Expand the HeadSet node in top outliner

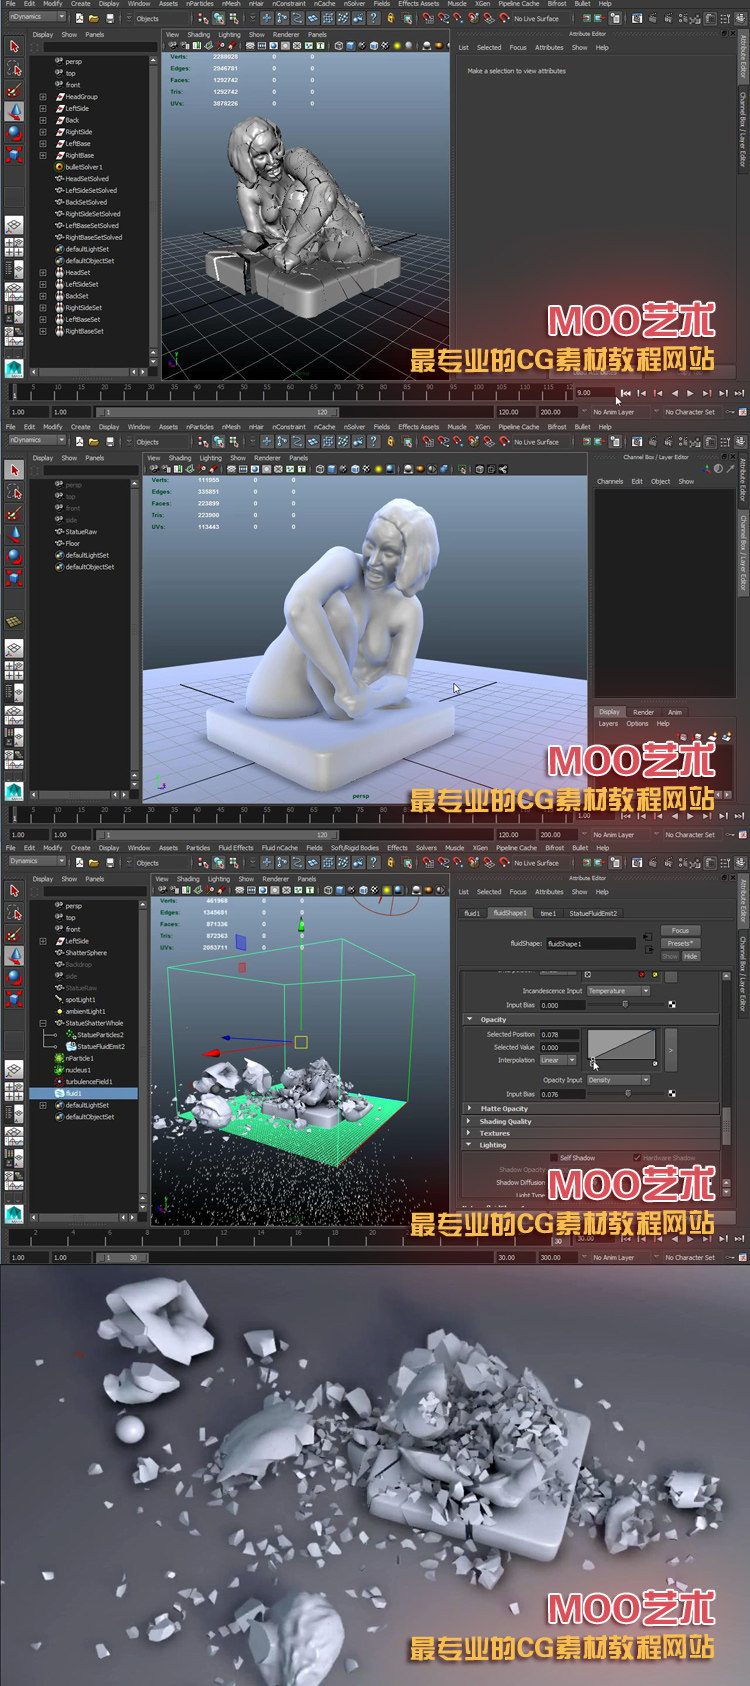pyautogui.click(x=43, y=272)
